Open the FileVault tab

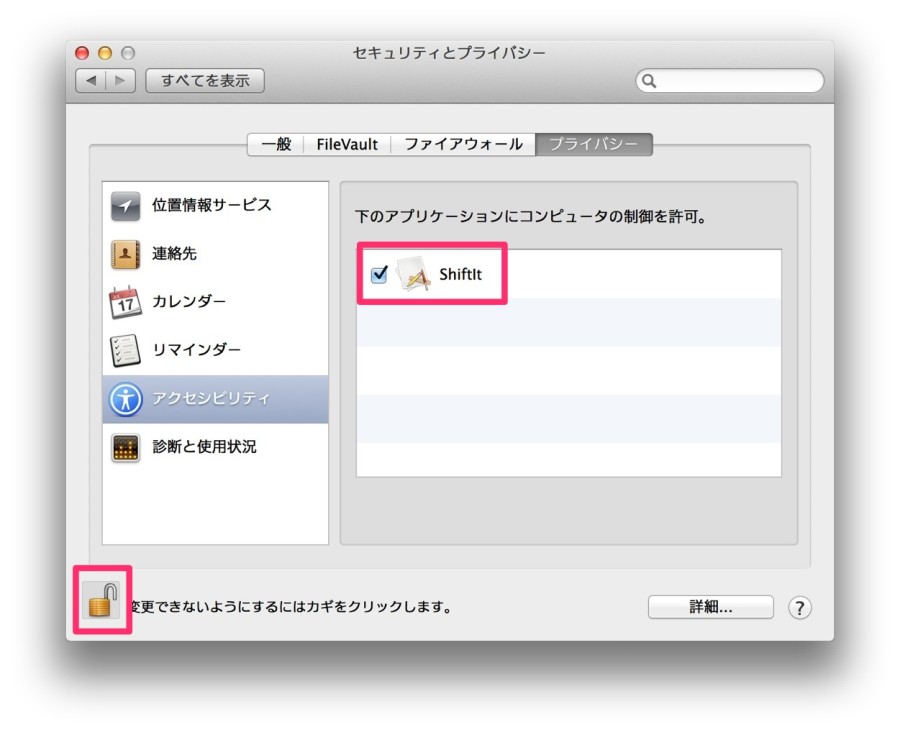tap(347, 144)
